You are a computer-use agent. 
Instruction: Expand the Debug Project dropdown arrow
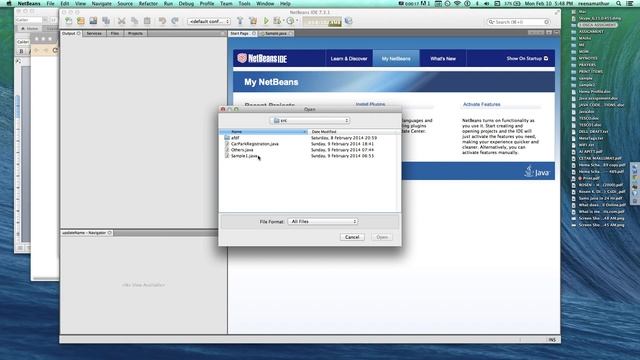point(283,21)
